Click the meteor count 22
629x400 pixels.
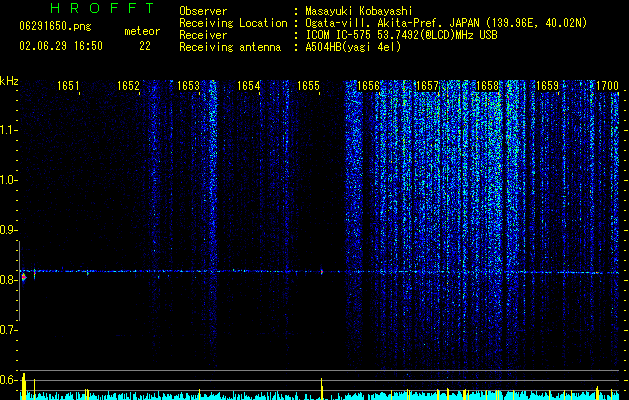pos(145,46)
